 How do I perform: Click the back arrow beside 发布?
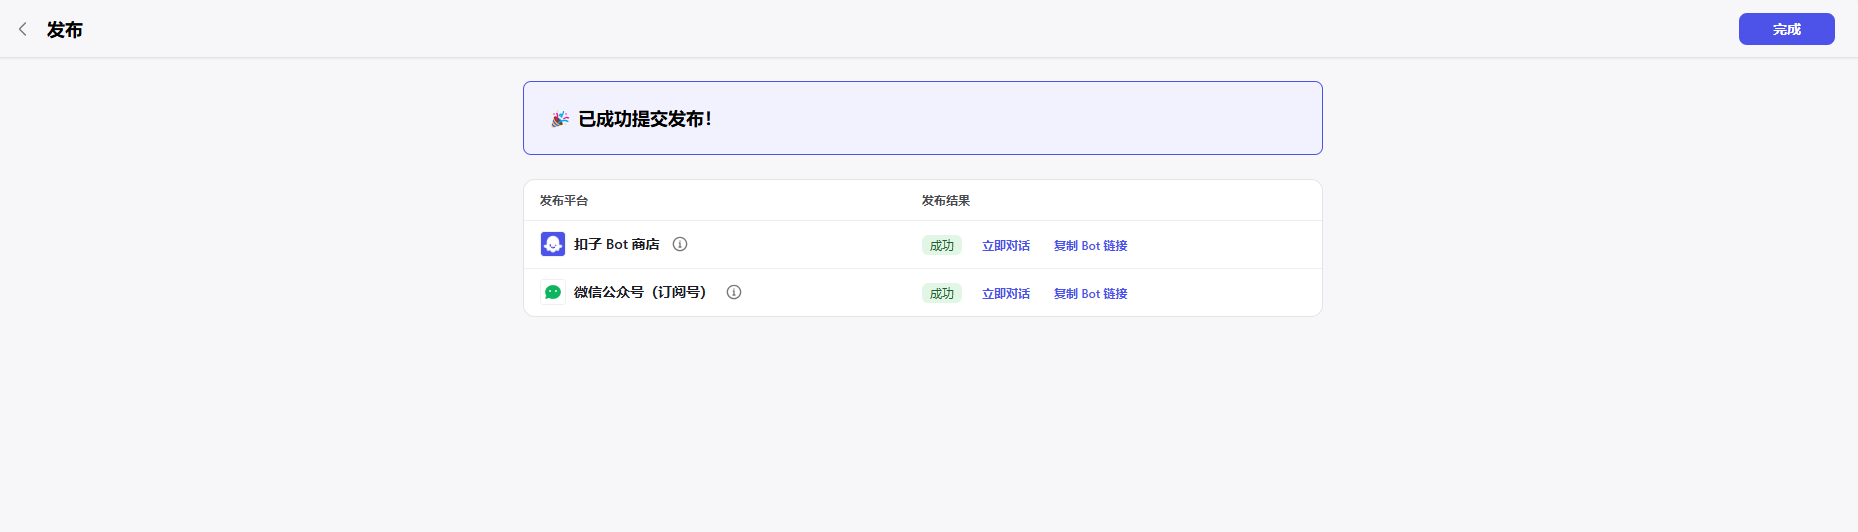coord(23,30)
